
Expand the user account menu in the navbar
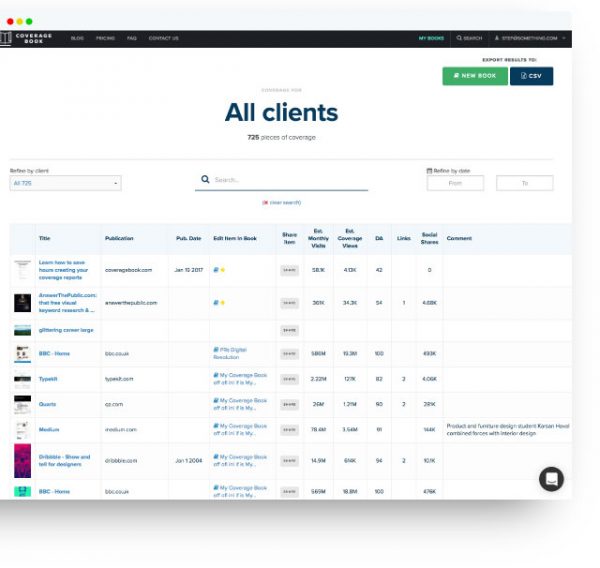click(x=530, y=38)
